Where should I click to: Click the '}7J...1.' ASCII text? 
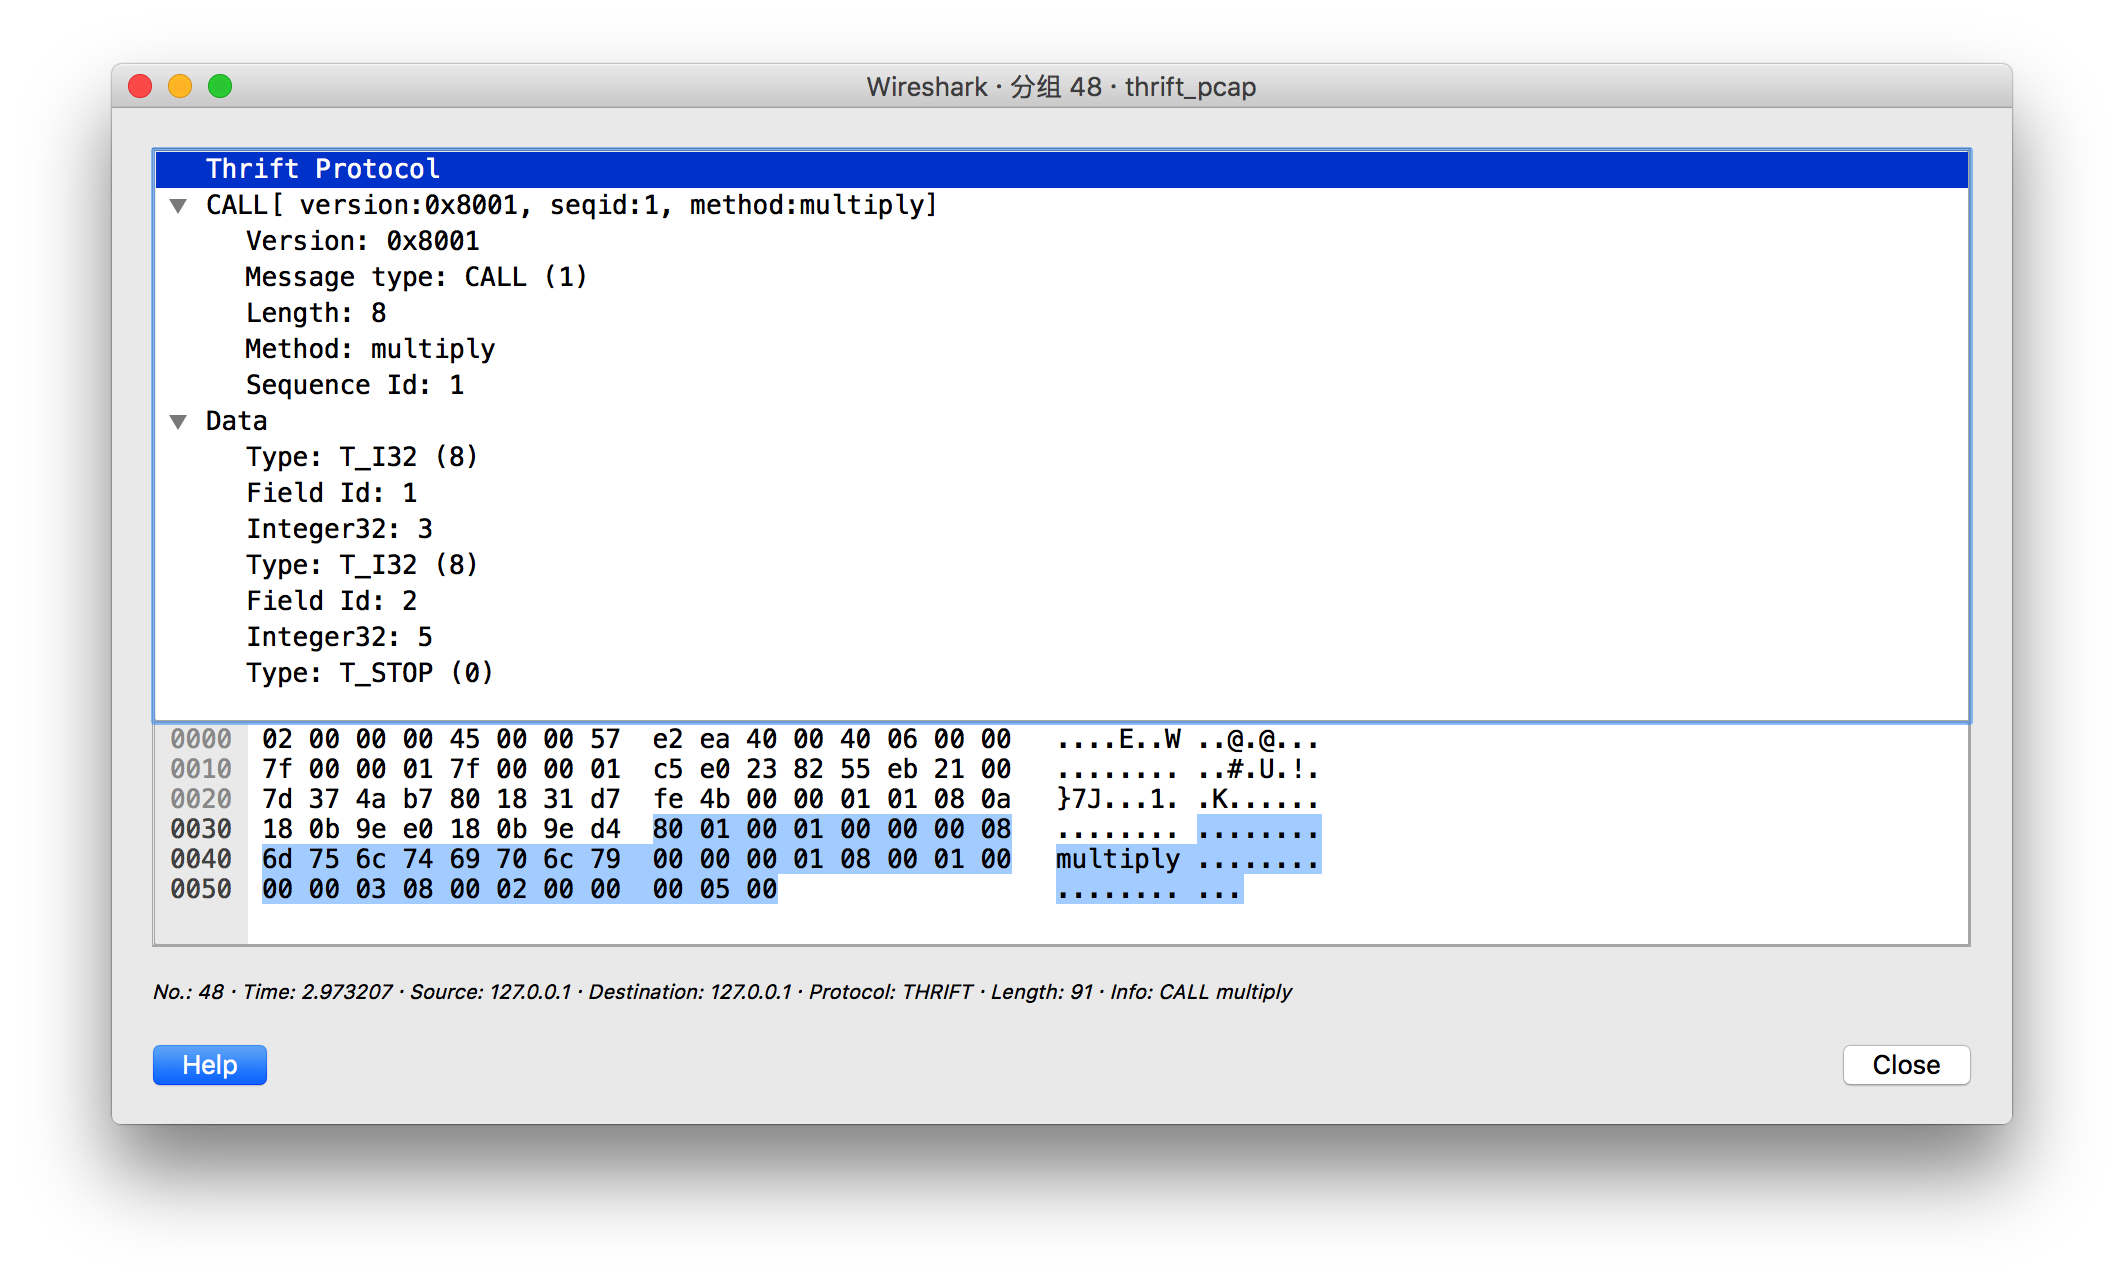click(x=1118, y=799)
